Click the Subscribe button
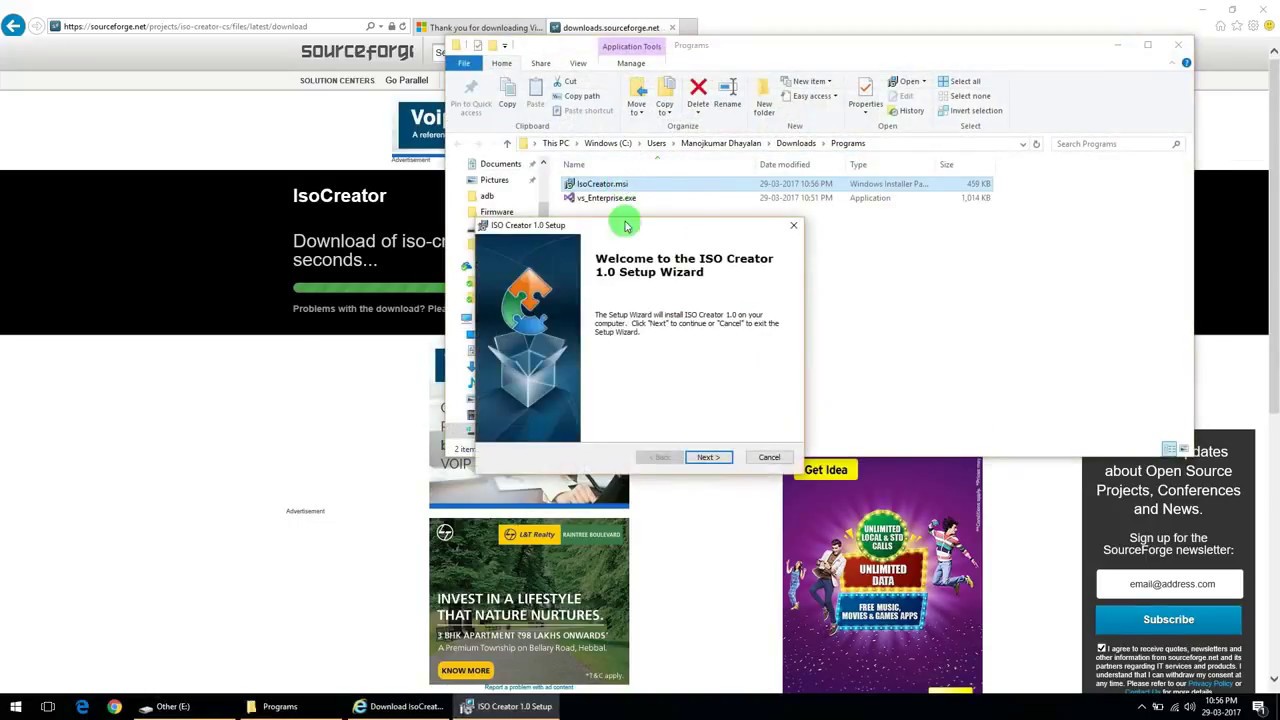1280x720 pixels. [1169, 619]
